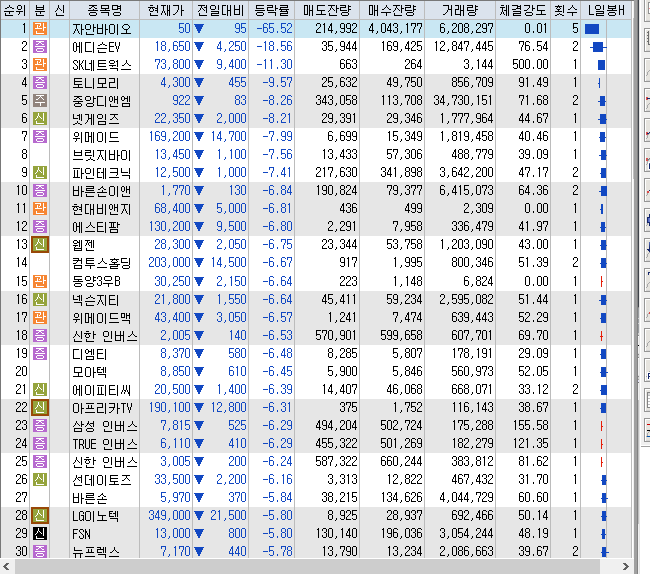650x574 pixels.
Task: Click the 증 badge for 뉴프렉스
Action: (40, 551)
